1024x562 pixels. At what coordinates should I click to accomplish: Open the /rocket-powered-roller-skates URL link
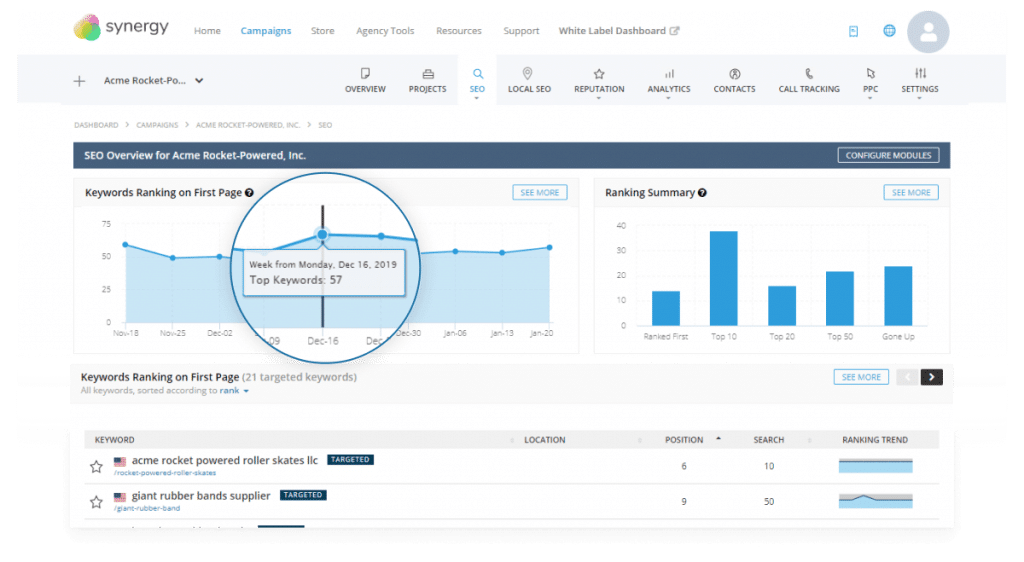click(x=165, y=473)
